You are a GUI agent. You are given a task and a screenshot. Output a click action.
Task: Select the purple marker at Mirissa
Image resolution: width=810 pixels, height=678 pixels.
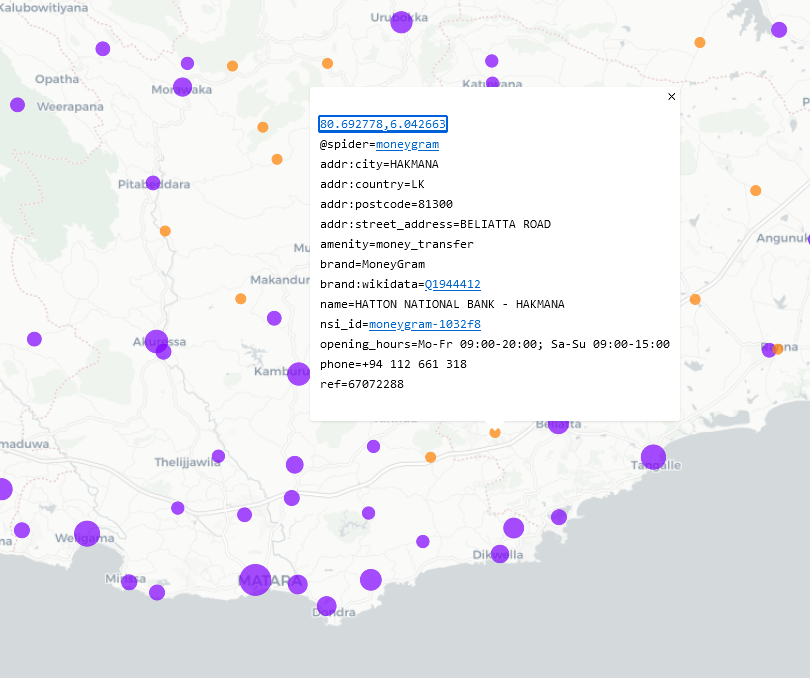(129, 582)
